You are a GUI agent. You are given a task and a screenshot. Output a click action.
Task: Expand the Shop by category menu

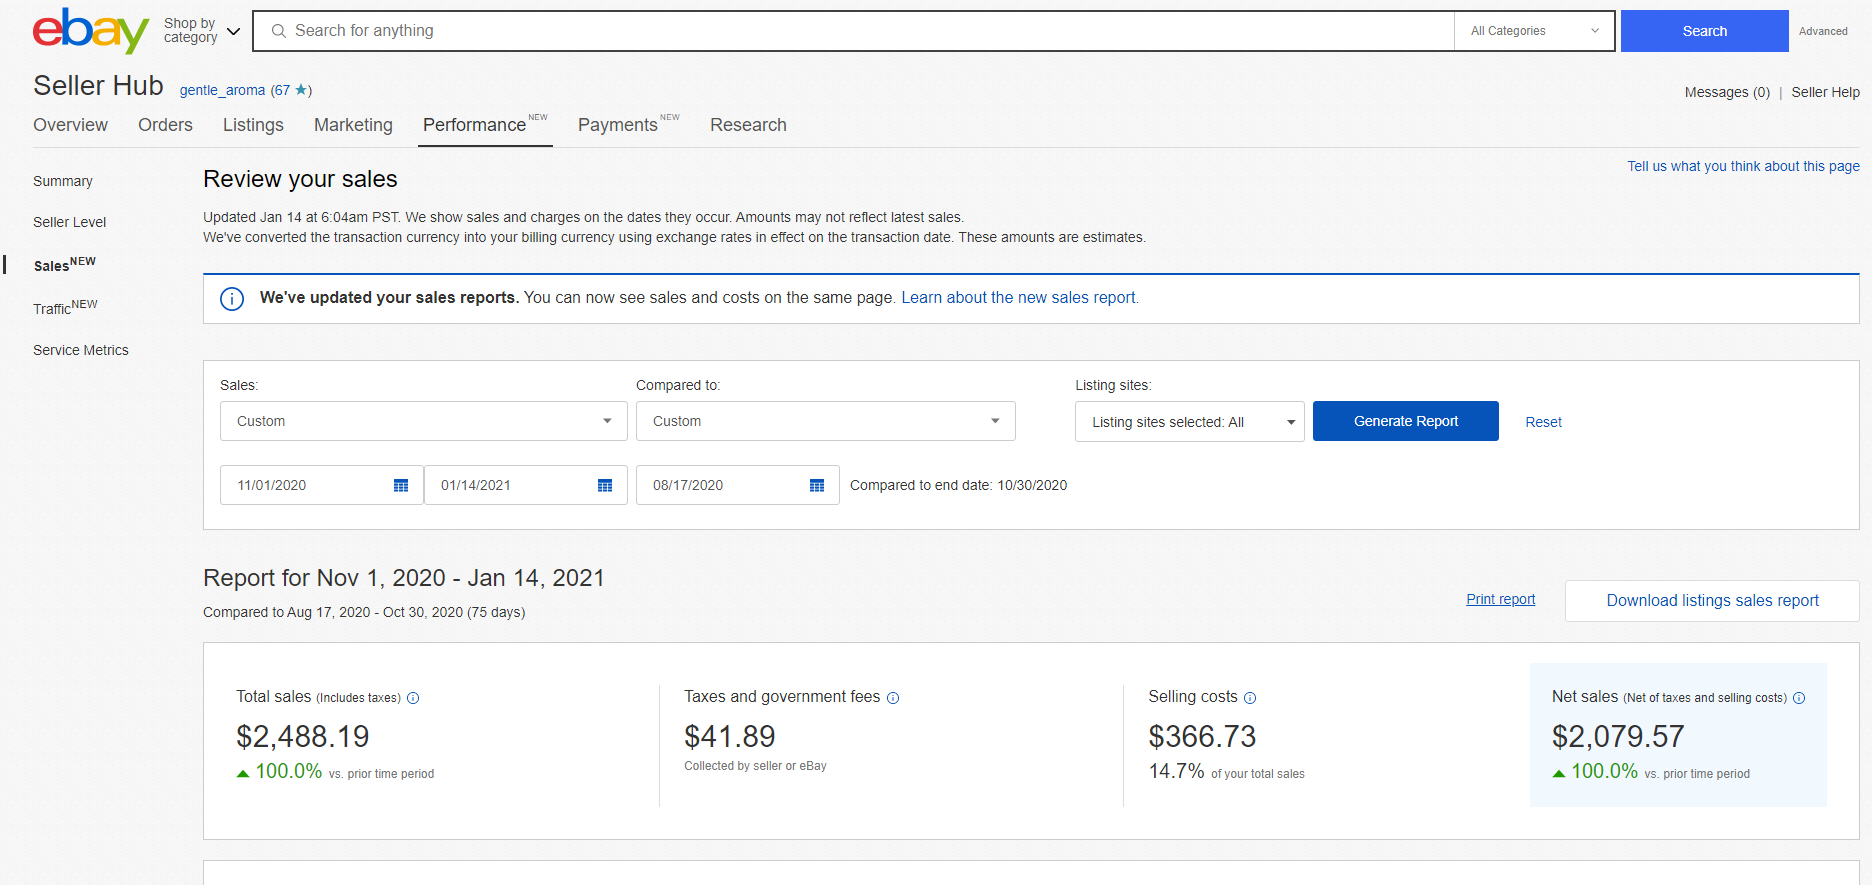coord(202,31)
